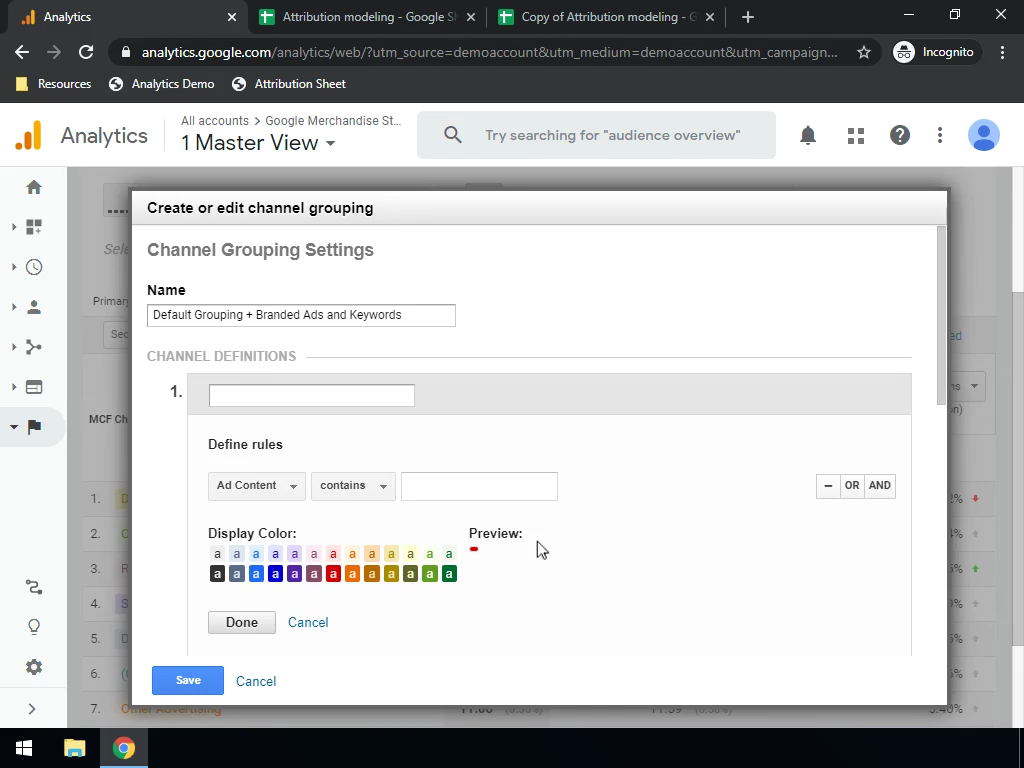This screenshot has width=1024, height=768.
Task: Click the browser address bar URL
Action: pyautogui.click(x=489, y=52)
